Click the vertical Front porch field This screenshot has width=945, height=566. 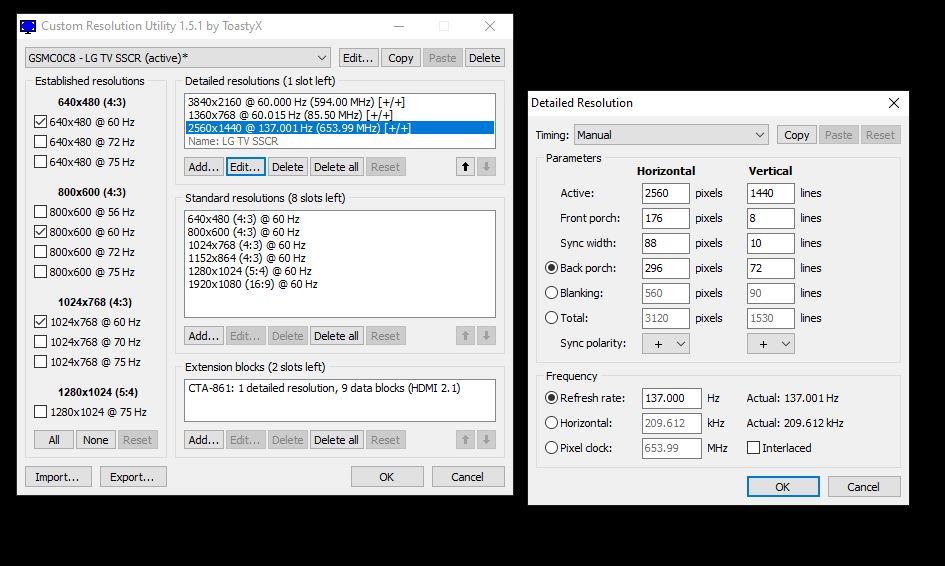771,218
